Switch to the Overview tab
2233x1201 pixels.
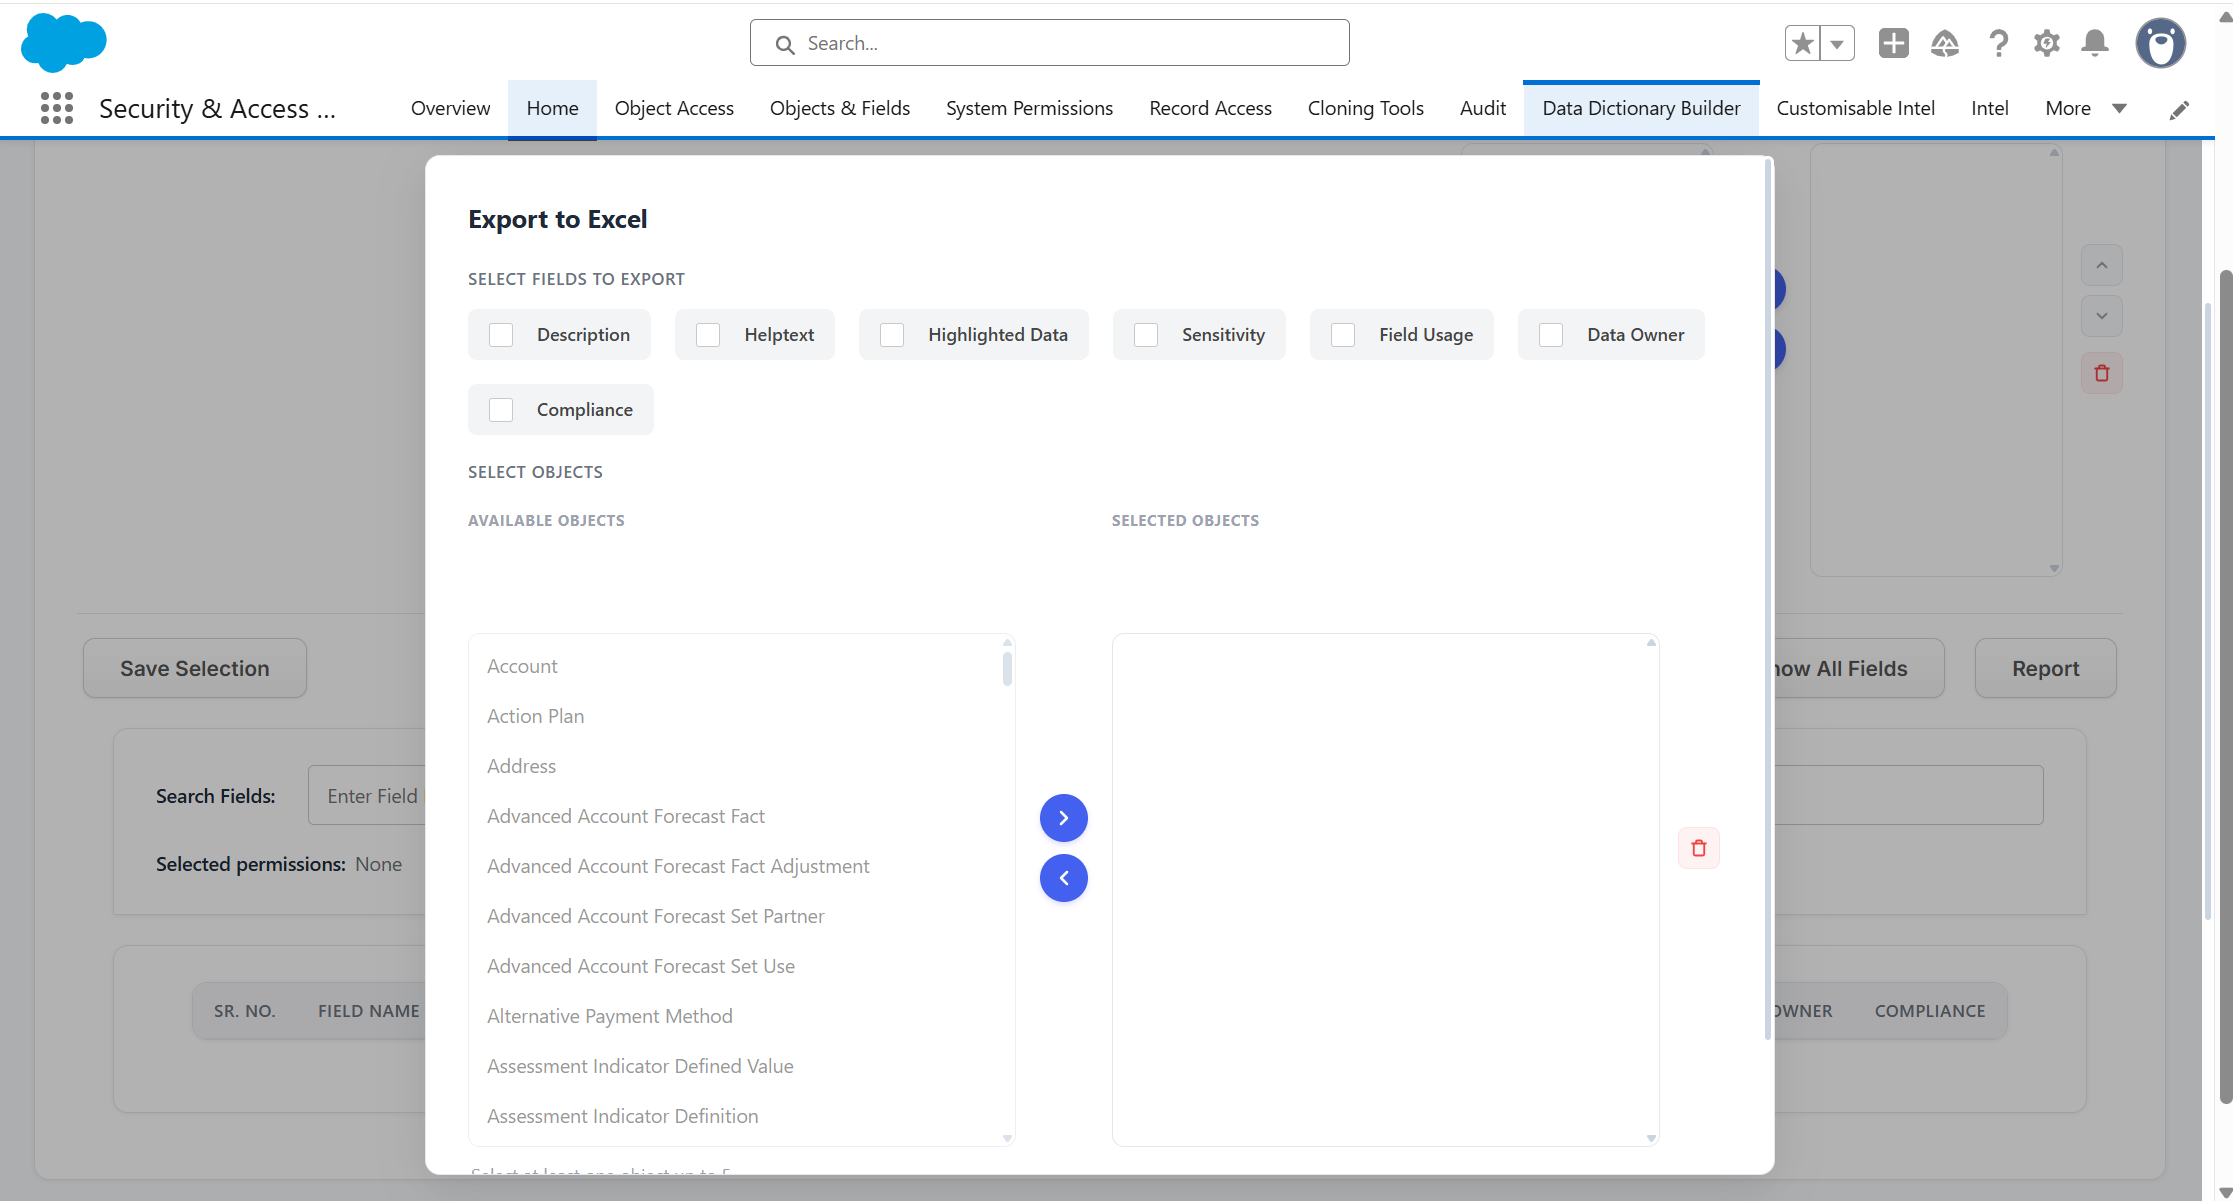[x=450, y=108]
